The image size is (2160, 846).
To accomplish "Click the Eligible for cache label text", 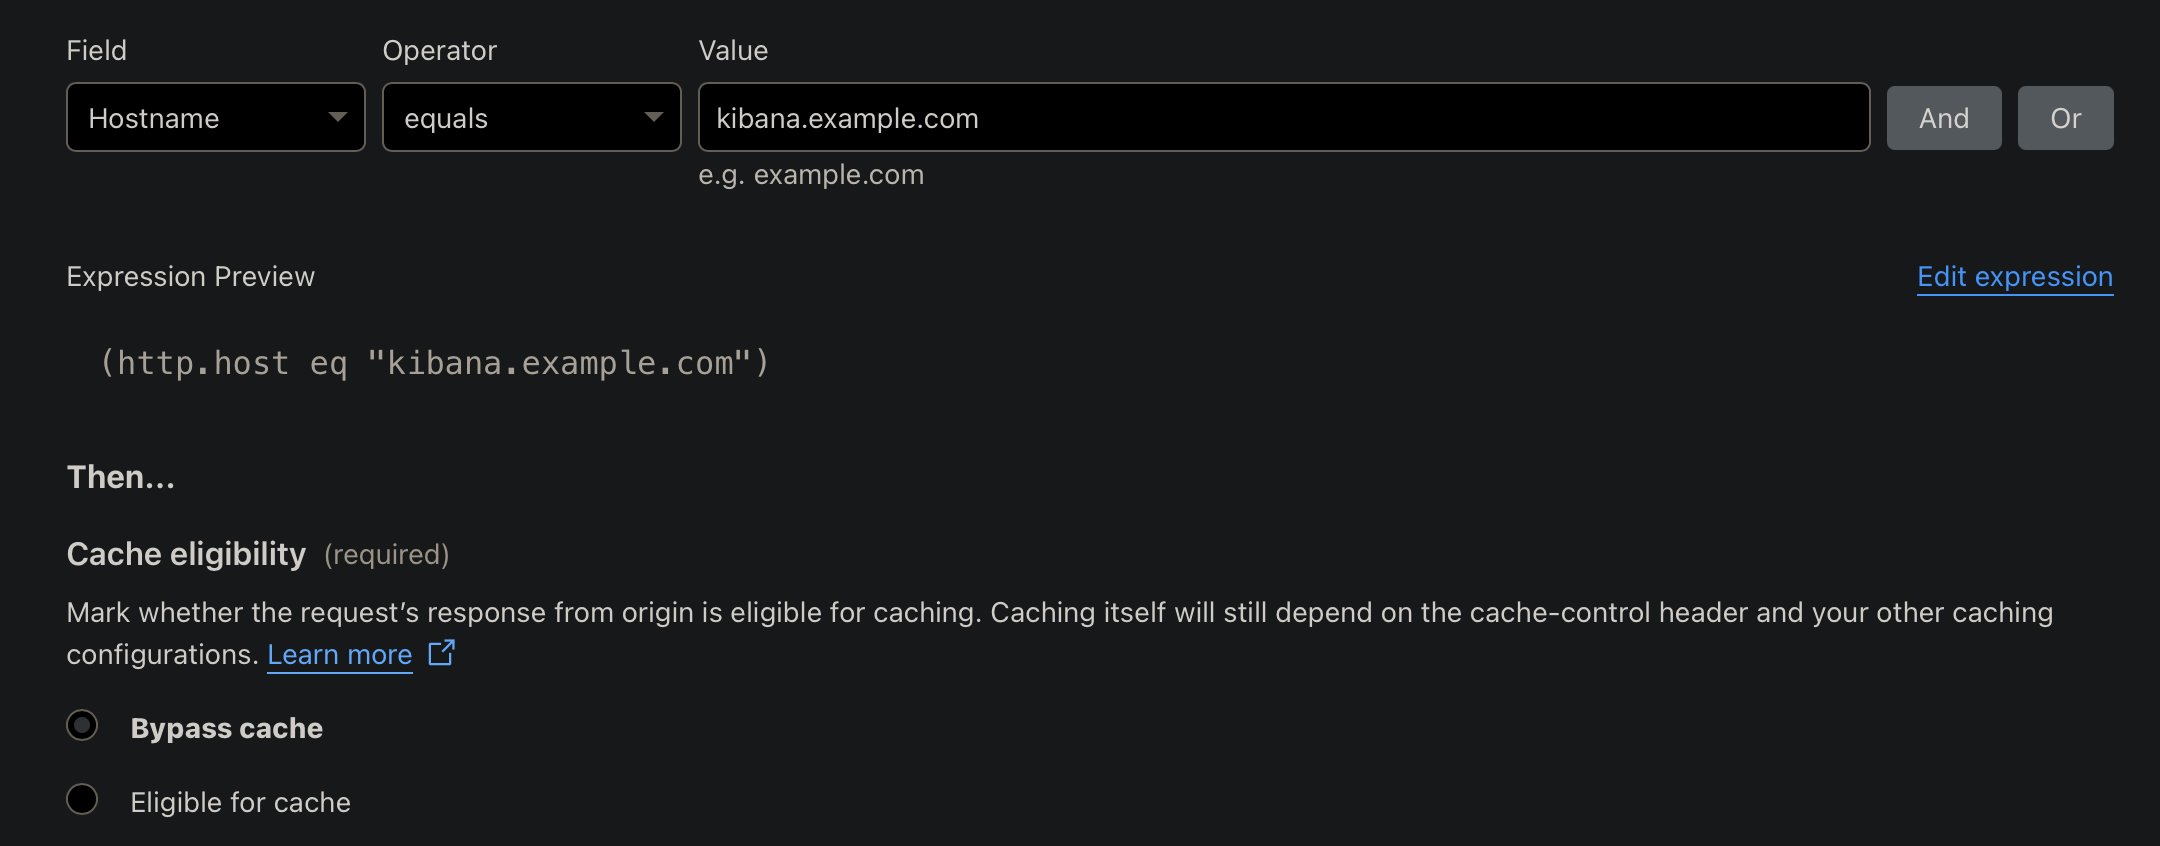I will (240, 802).
